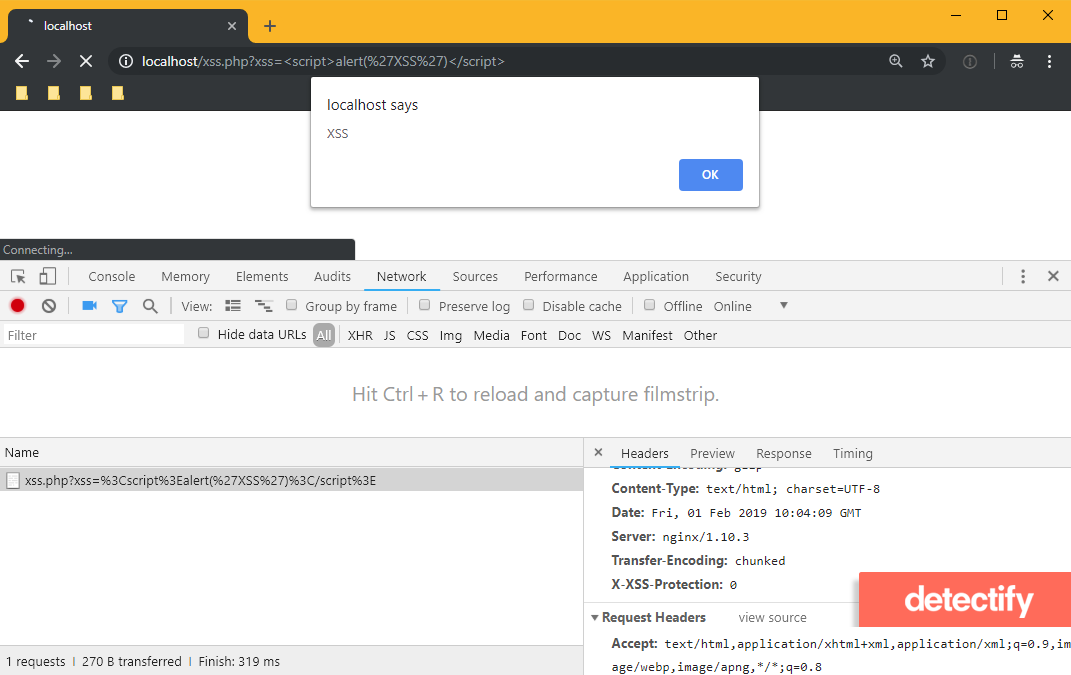Toggle the device toolbar icon
This screenshot has width=1071, height=675.
pyautogui.click(x=46, y=275)
